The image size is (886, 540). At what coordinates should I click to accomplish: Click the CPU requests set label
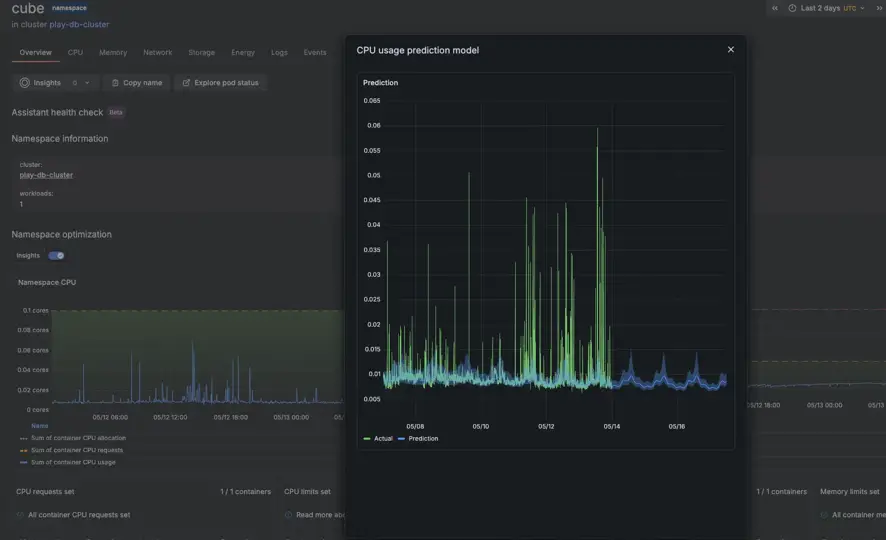pos(45,491)
